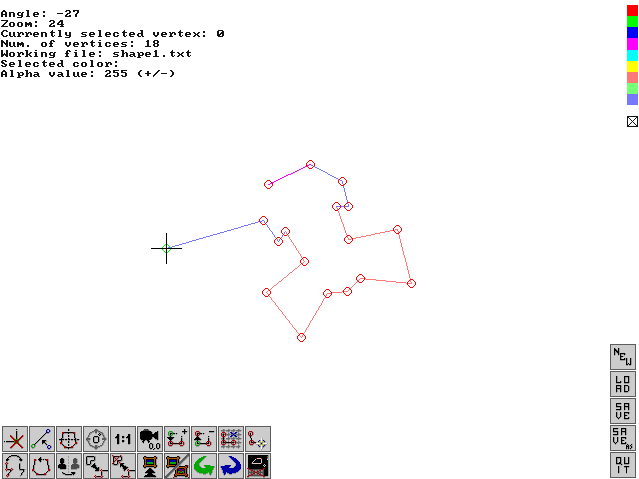This screenshot has height=479, width=639.
Task: Toggle the crossed box below color palette
Action: click(632, 122)
